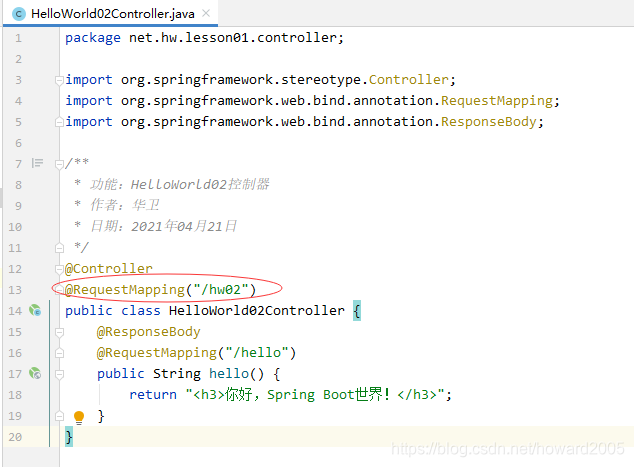
Task: Click the "/hello" string literal on line 16
Action: click(x=257, y=353)
